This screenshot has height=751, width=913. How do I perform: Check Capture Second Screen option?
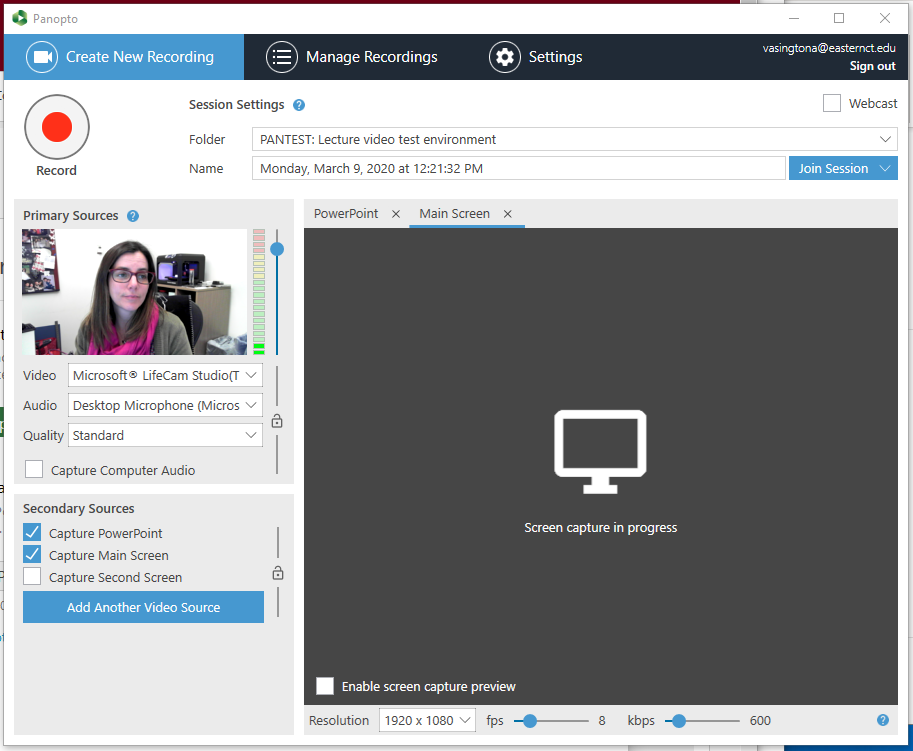(x=33, y=577)
